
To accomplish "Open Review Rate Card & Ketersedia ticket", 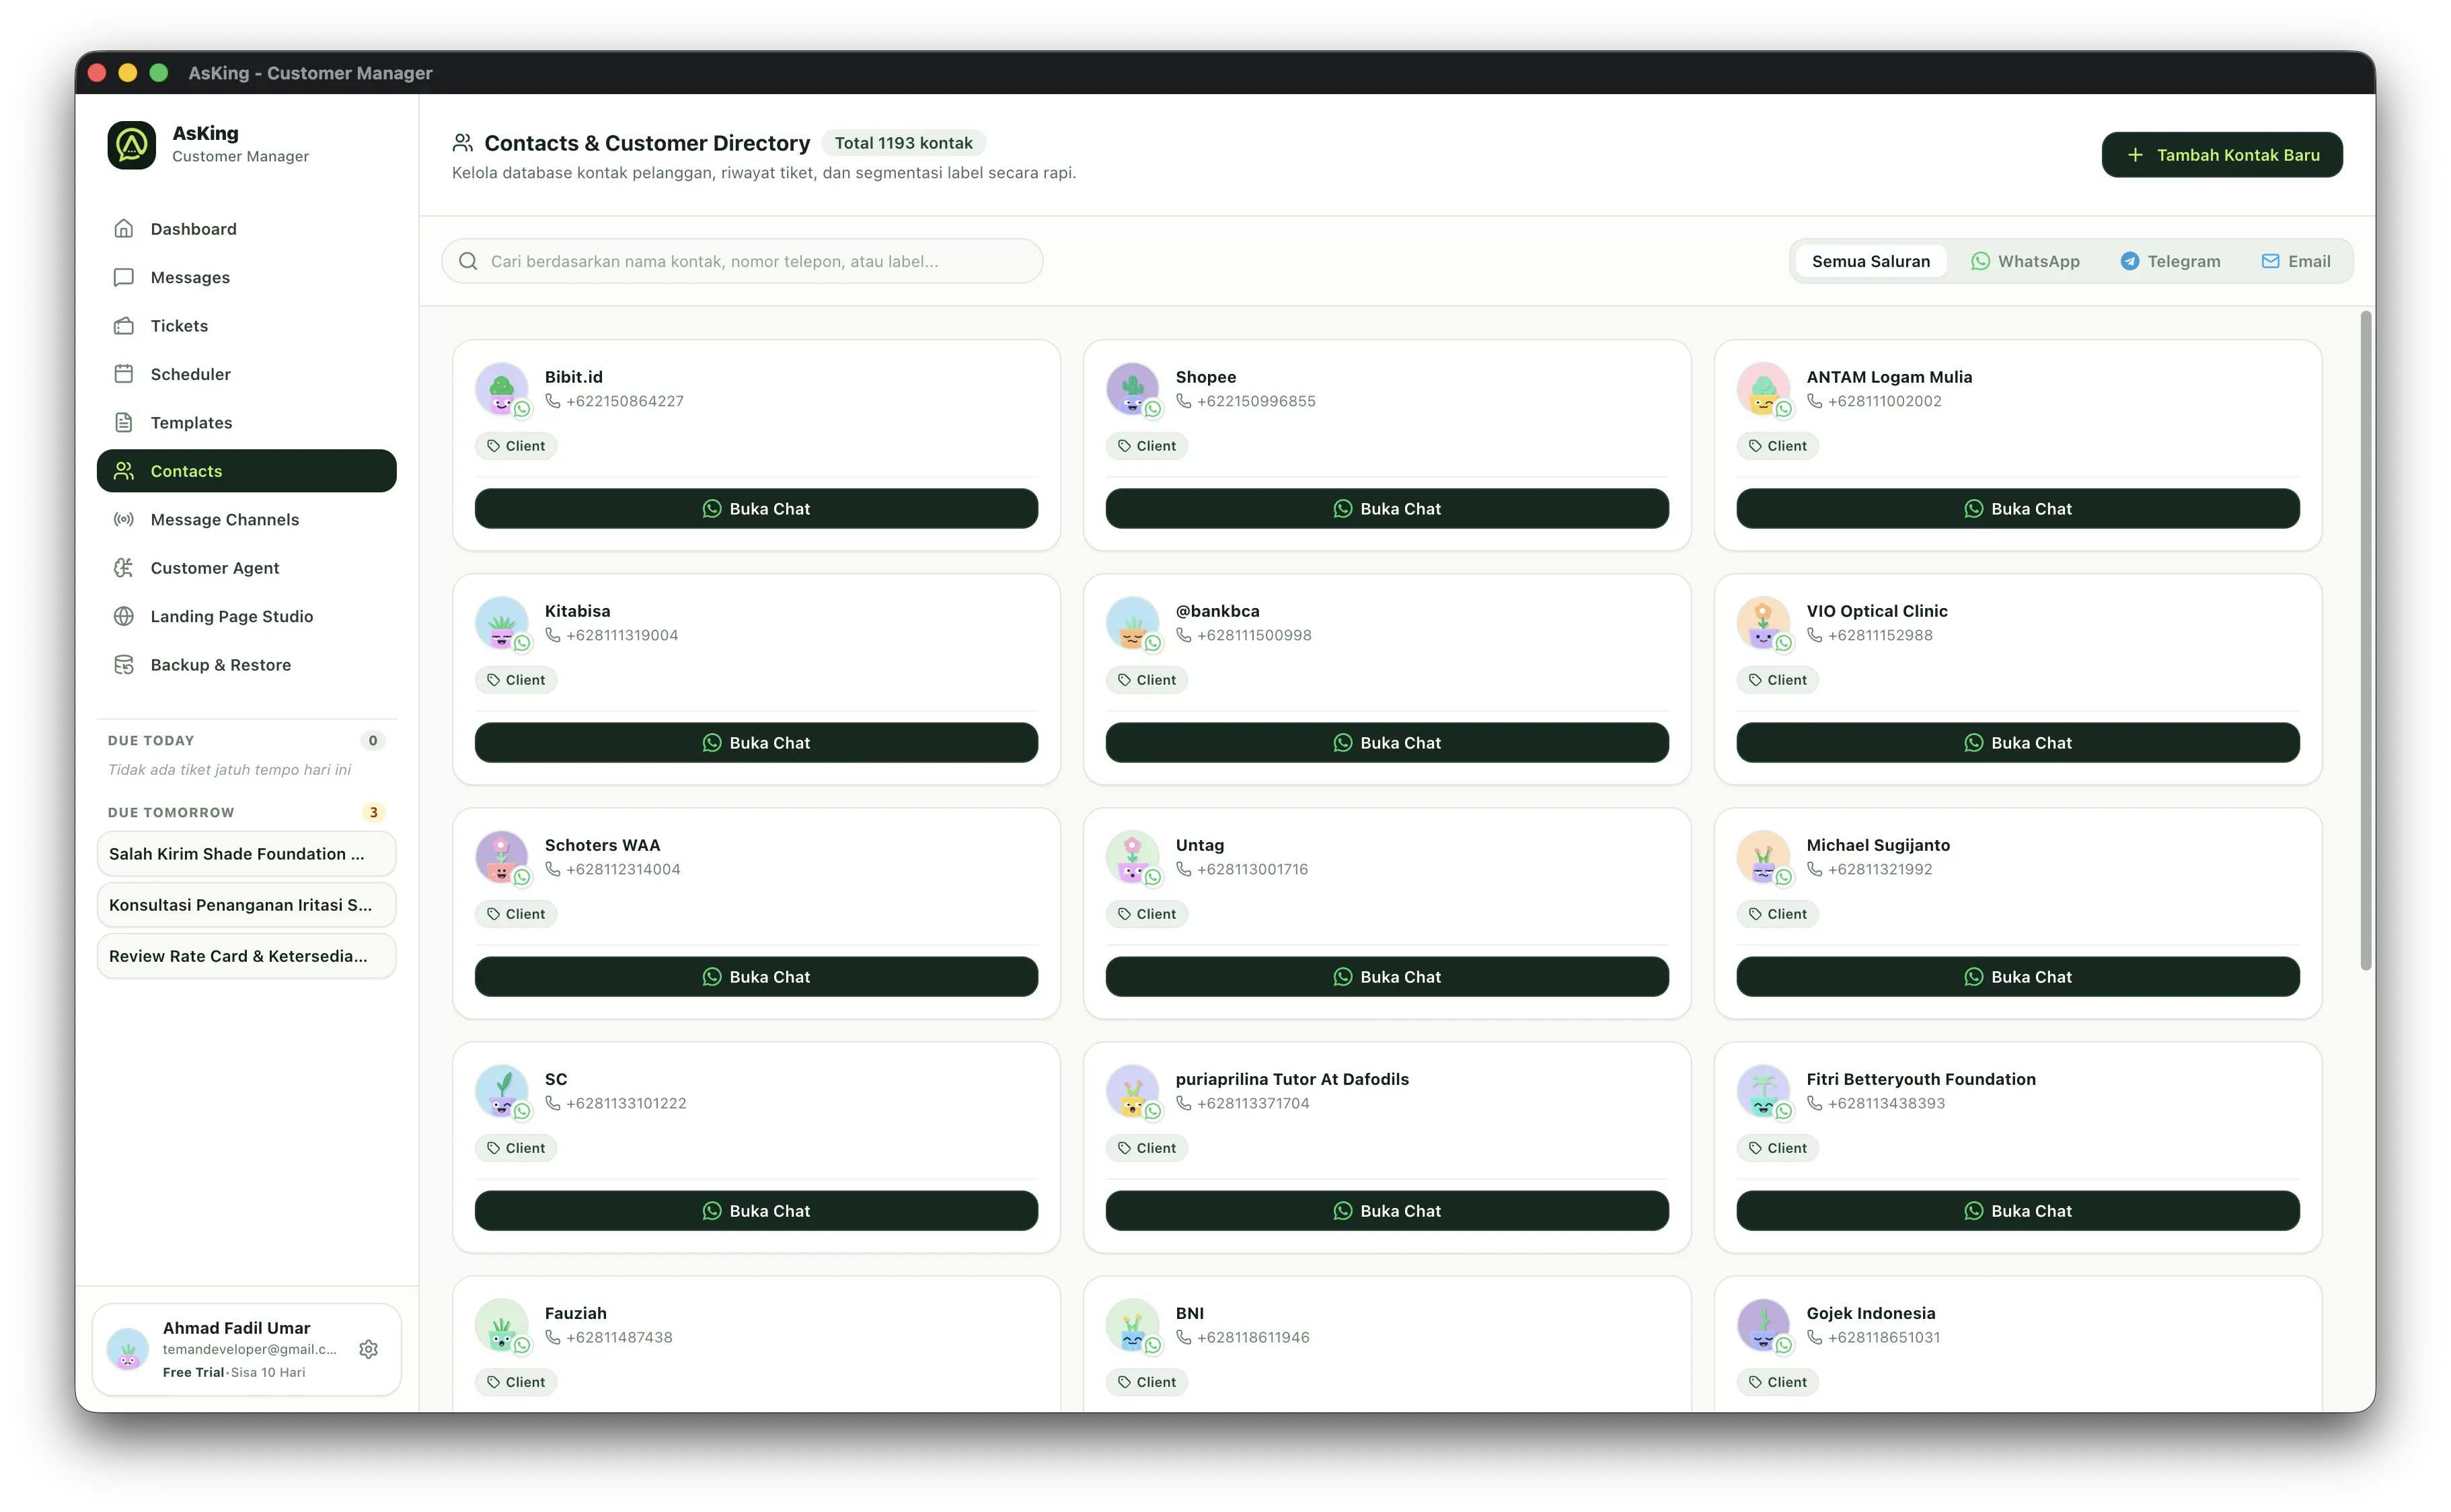I will click(247, 956).
